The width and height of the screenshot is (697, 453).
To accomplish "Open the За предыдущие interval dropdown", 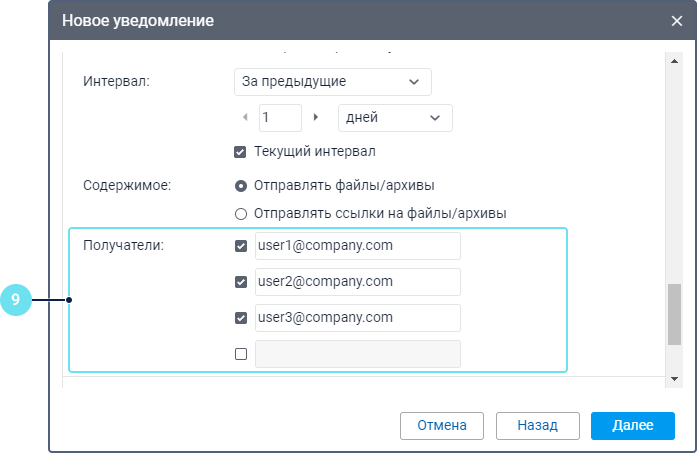I will tap(332, 81).
